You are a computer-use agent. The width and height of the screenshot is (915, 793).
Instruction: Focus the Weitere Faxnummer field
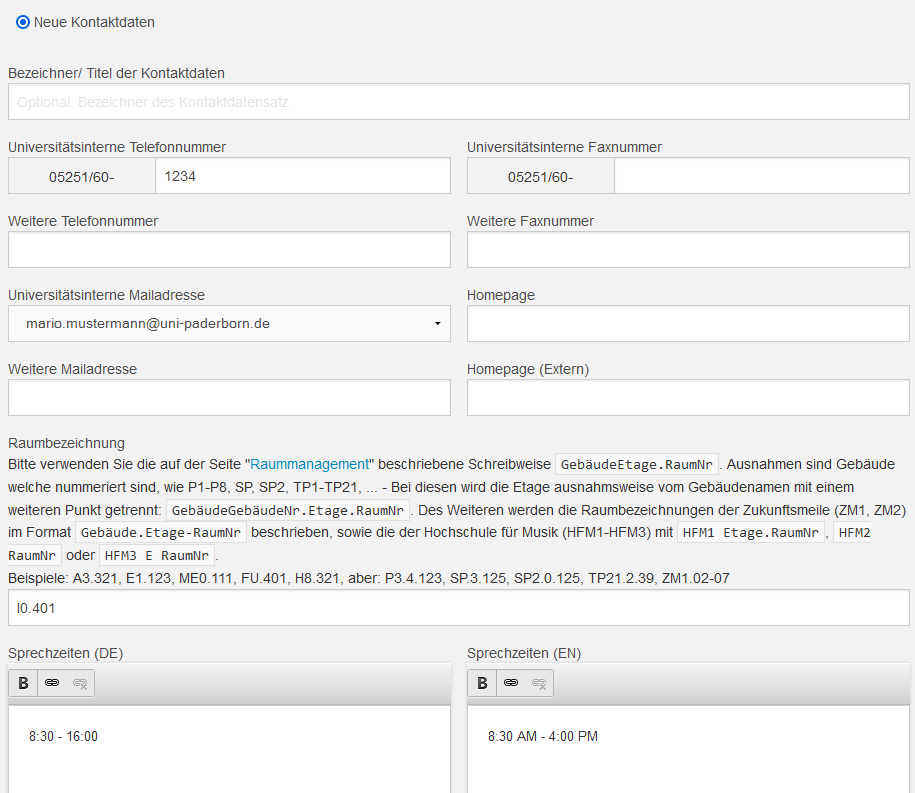(x=688, y=250)
